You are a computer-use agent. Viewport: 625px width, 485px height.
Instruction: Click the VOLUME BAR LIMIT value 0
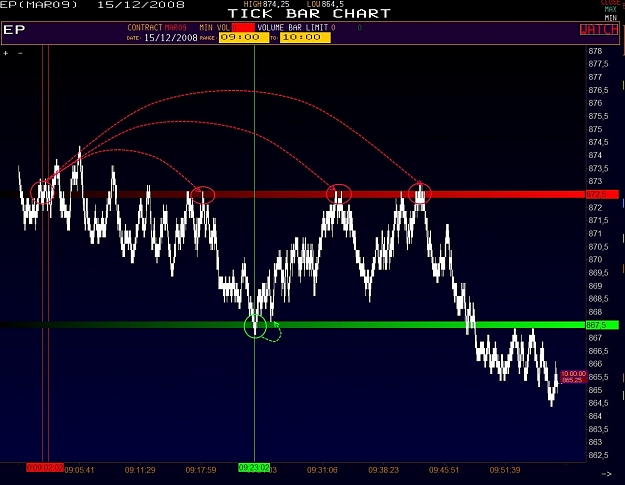pyautogui.click(x=333, y=27)
